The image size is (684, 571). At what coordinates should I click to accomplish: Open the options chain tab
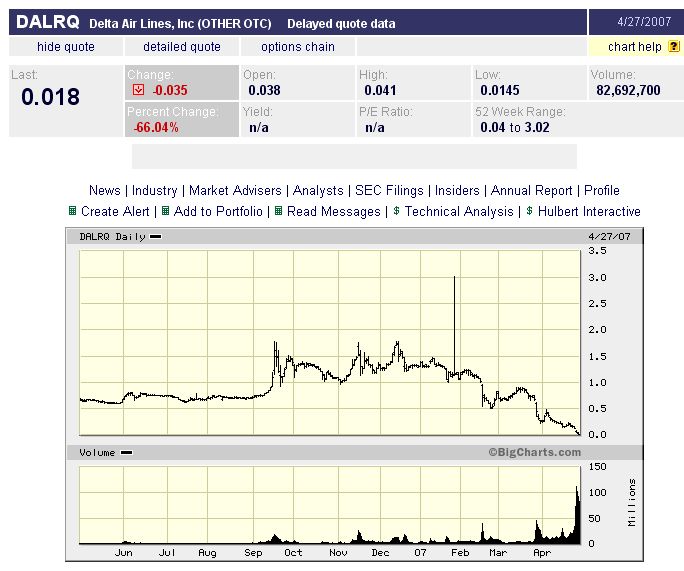point(298,47)
